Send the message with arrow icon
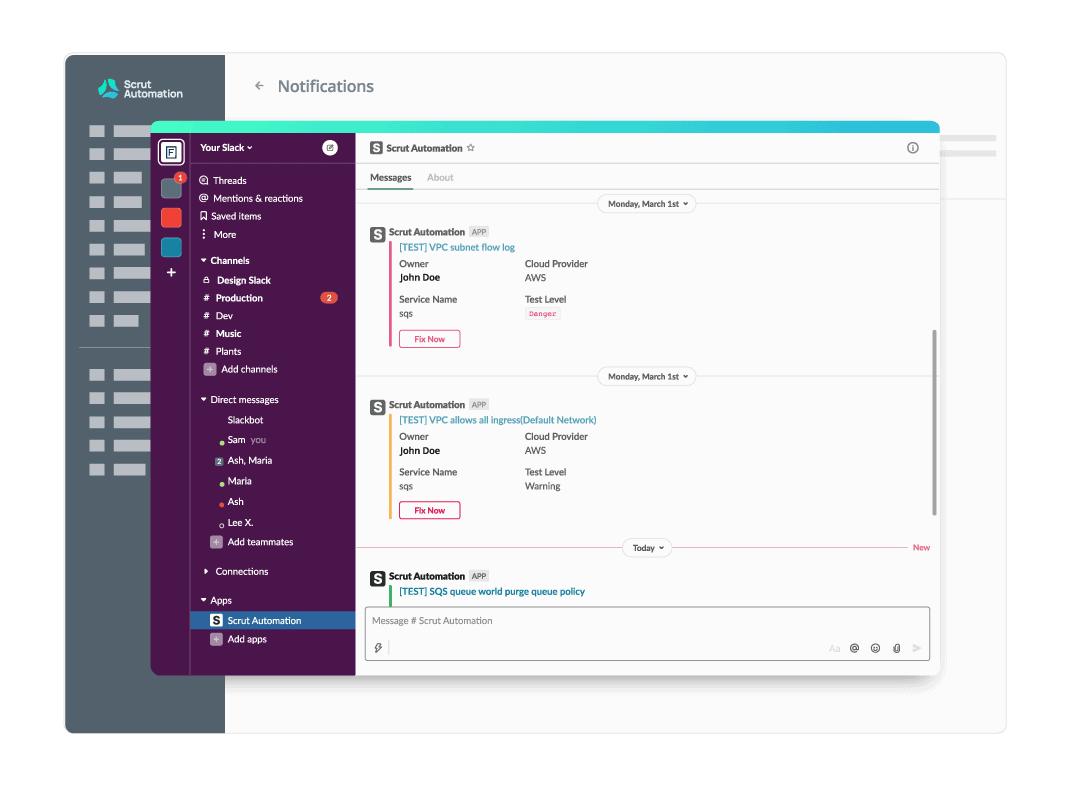Viewport: 1089px width, 799px height. pos(917,648)
